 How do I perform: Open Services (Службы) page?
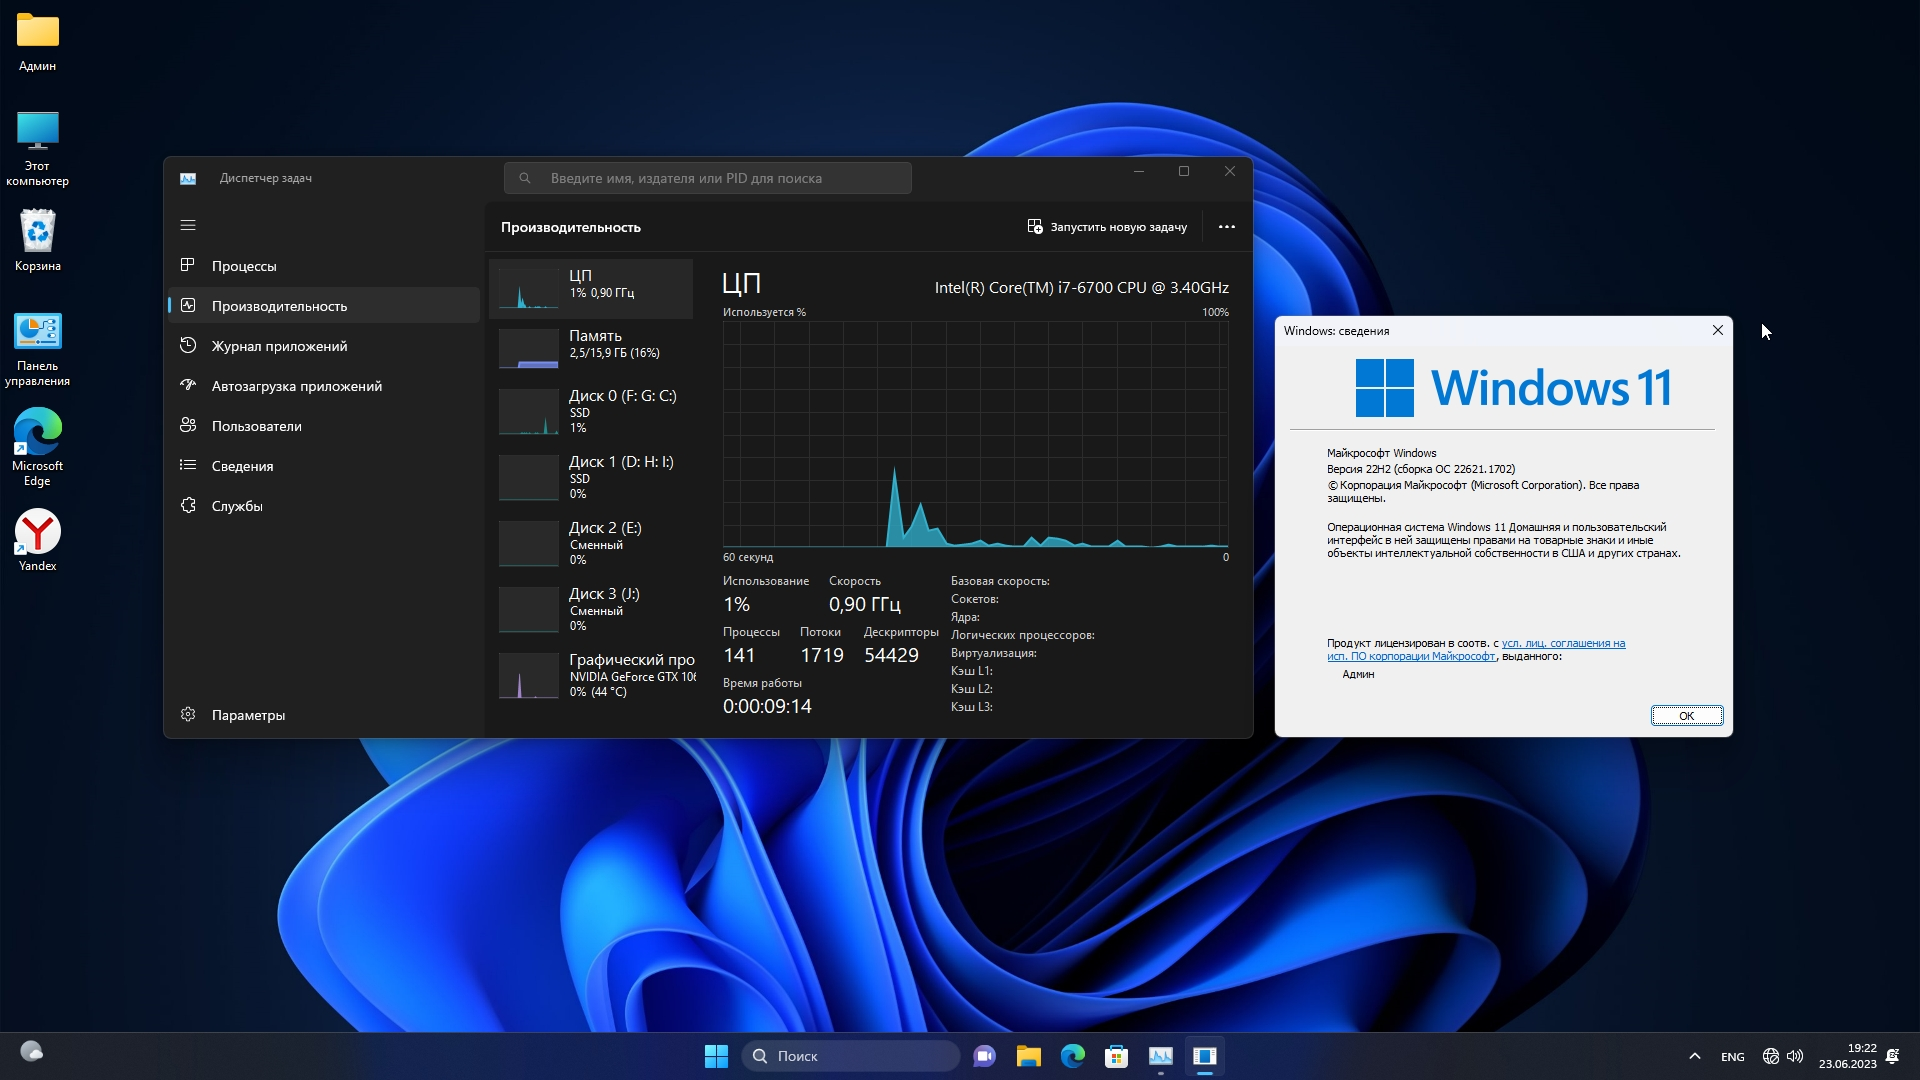point(237,506)
